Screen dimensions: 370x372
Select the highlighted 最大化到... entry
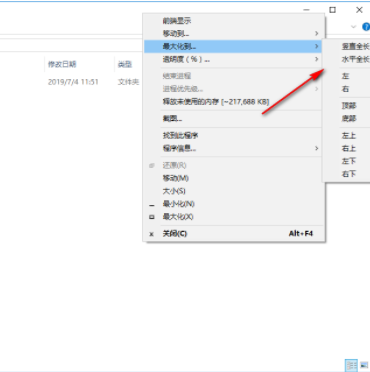click(x=233, y=46)
